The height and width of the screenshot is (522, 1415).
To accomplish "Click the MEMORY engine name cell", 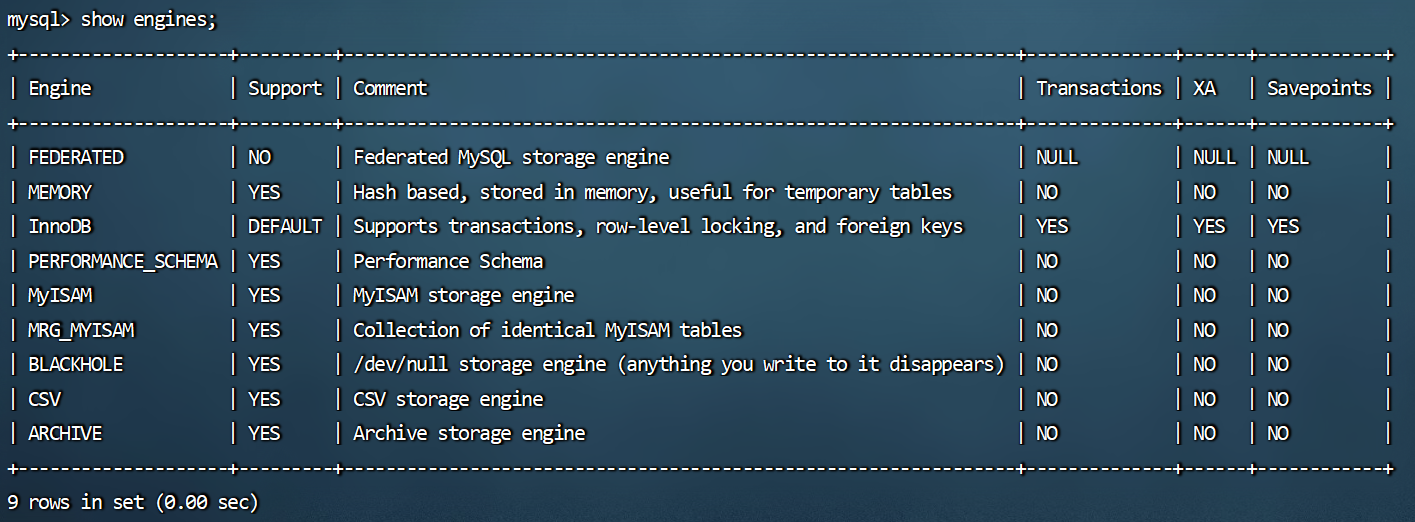I will (60, 192).
